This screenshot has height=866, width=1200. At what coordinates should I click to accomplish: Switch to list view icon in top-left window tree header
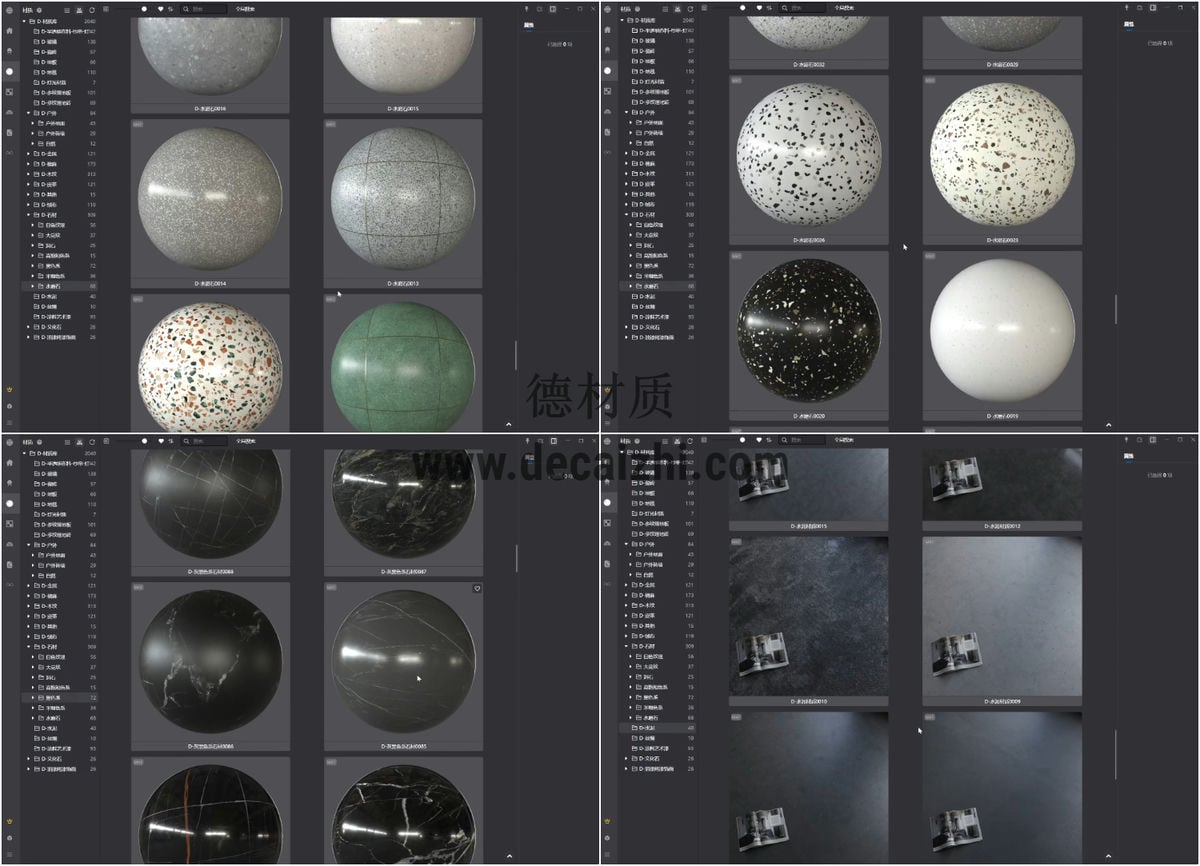click(x=67, y=8)
